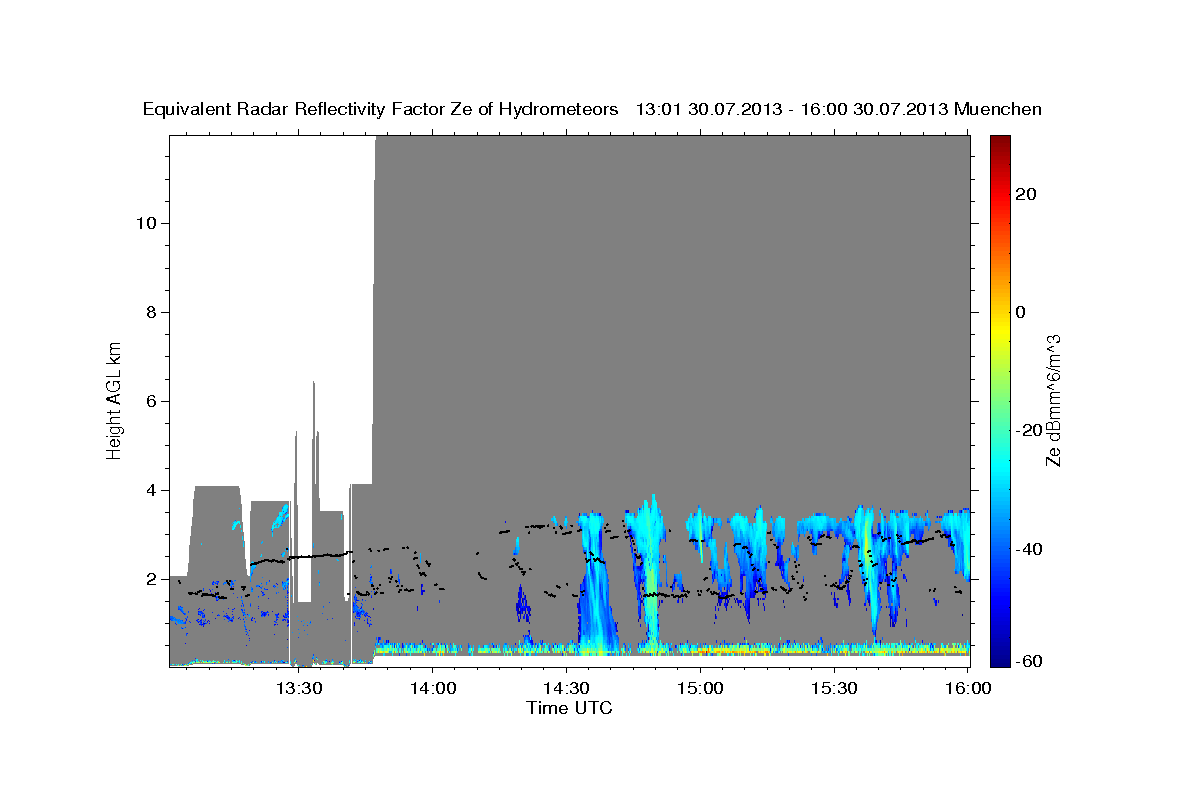Click the 'Time UTC' axis label
Screen dimensions: 1200x800
(569, 708)
